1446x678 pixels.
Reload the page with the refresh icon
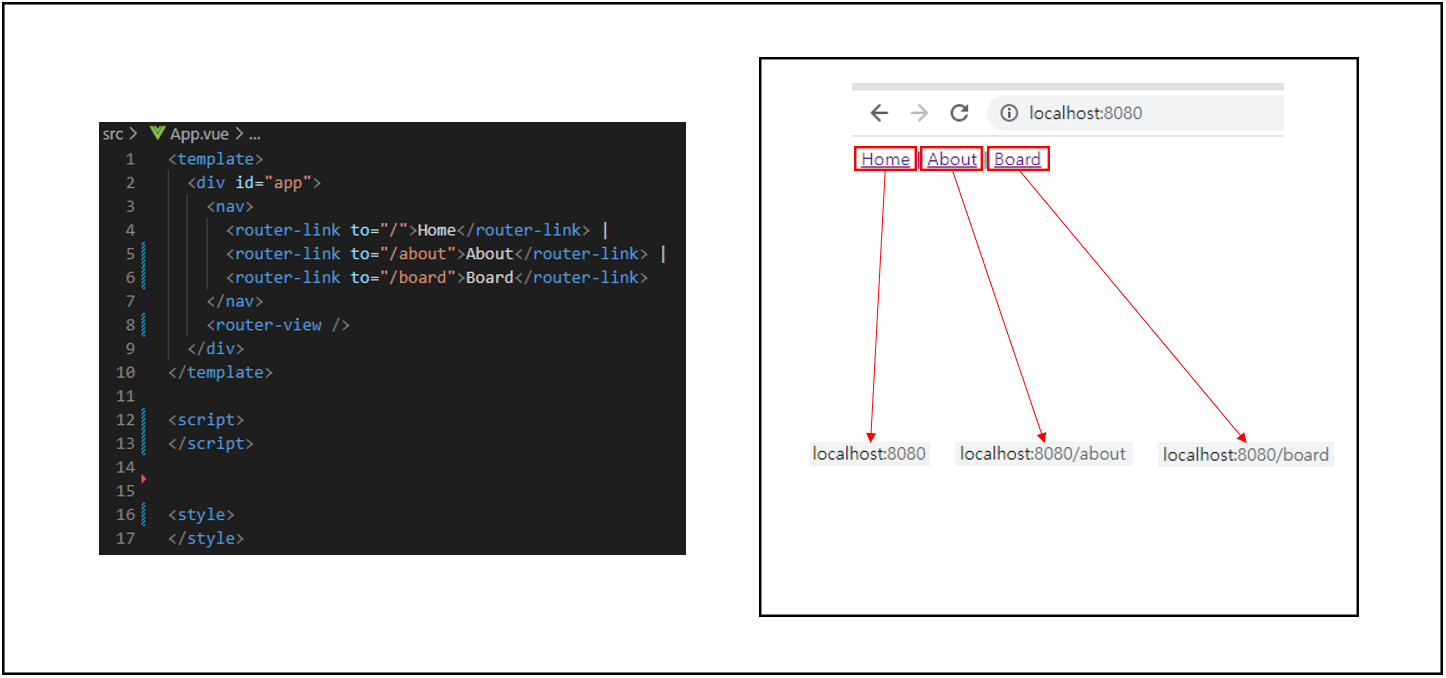click(959, 113)
